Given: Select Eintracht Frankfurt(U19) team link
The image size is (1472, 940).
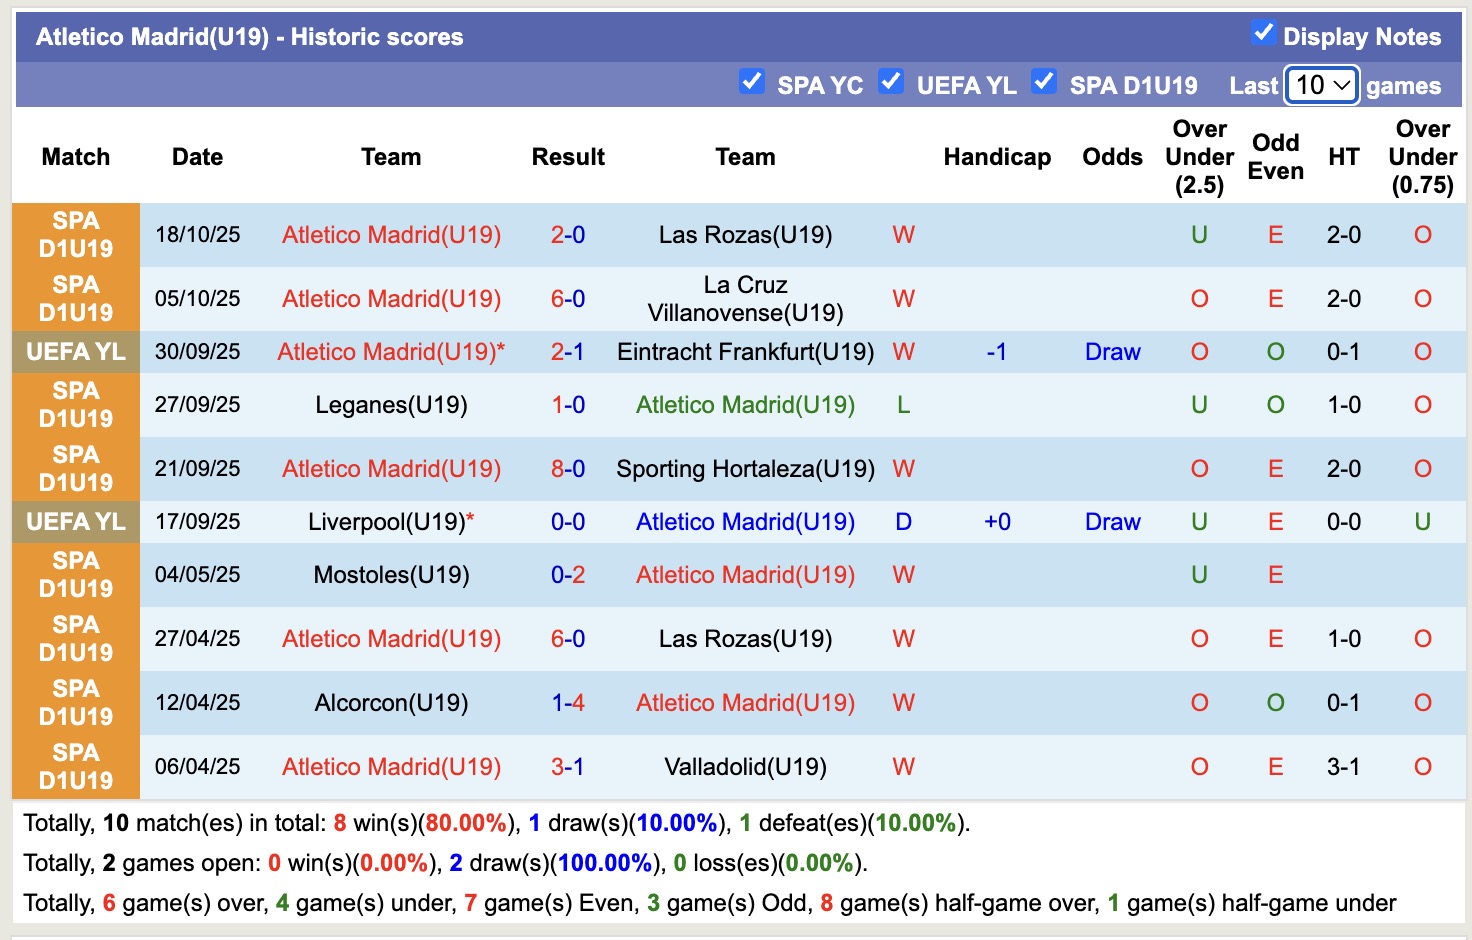Looking at the screenshot, I should pyautogui.click(x=745, y=352).
